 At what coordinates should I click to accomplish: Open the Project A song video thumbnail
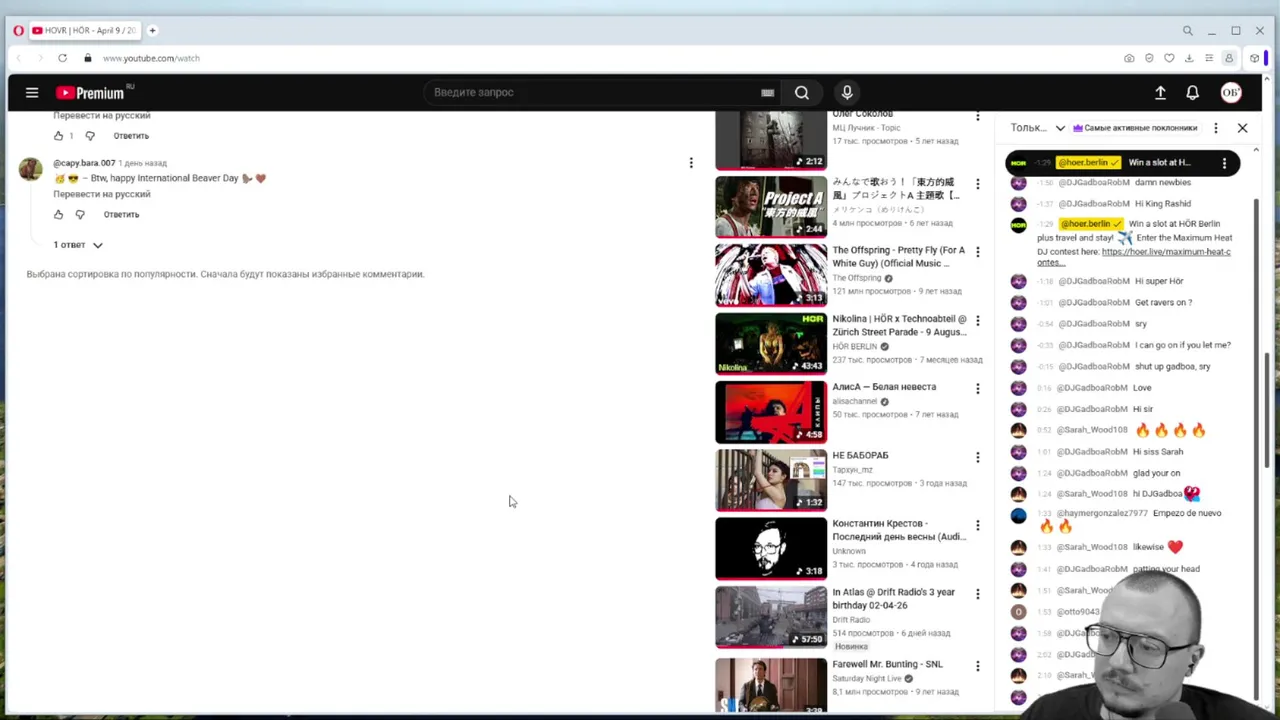coord(771,207)
